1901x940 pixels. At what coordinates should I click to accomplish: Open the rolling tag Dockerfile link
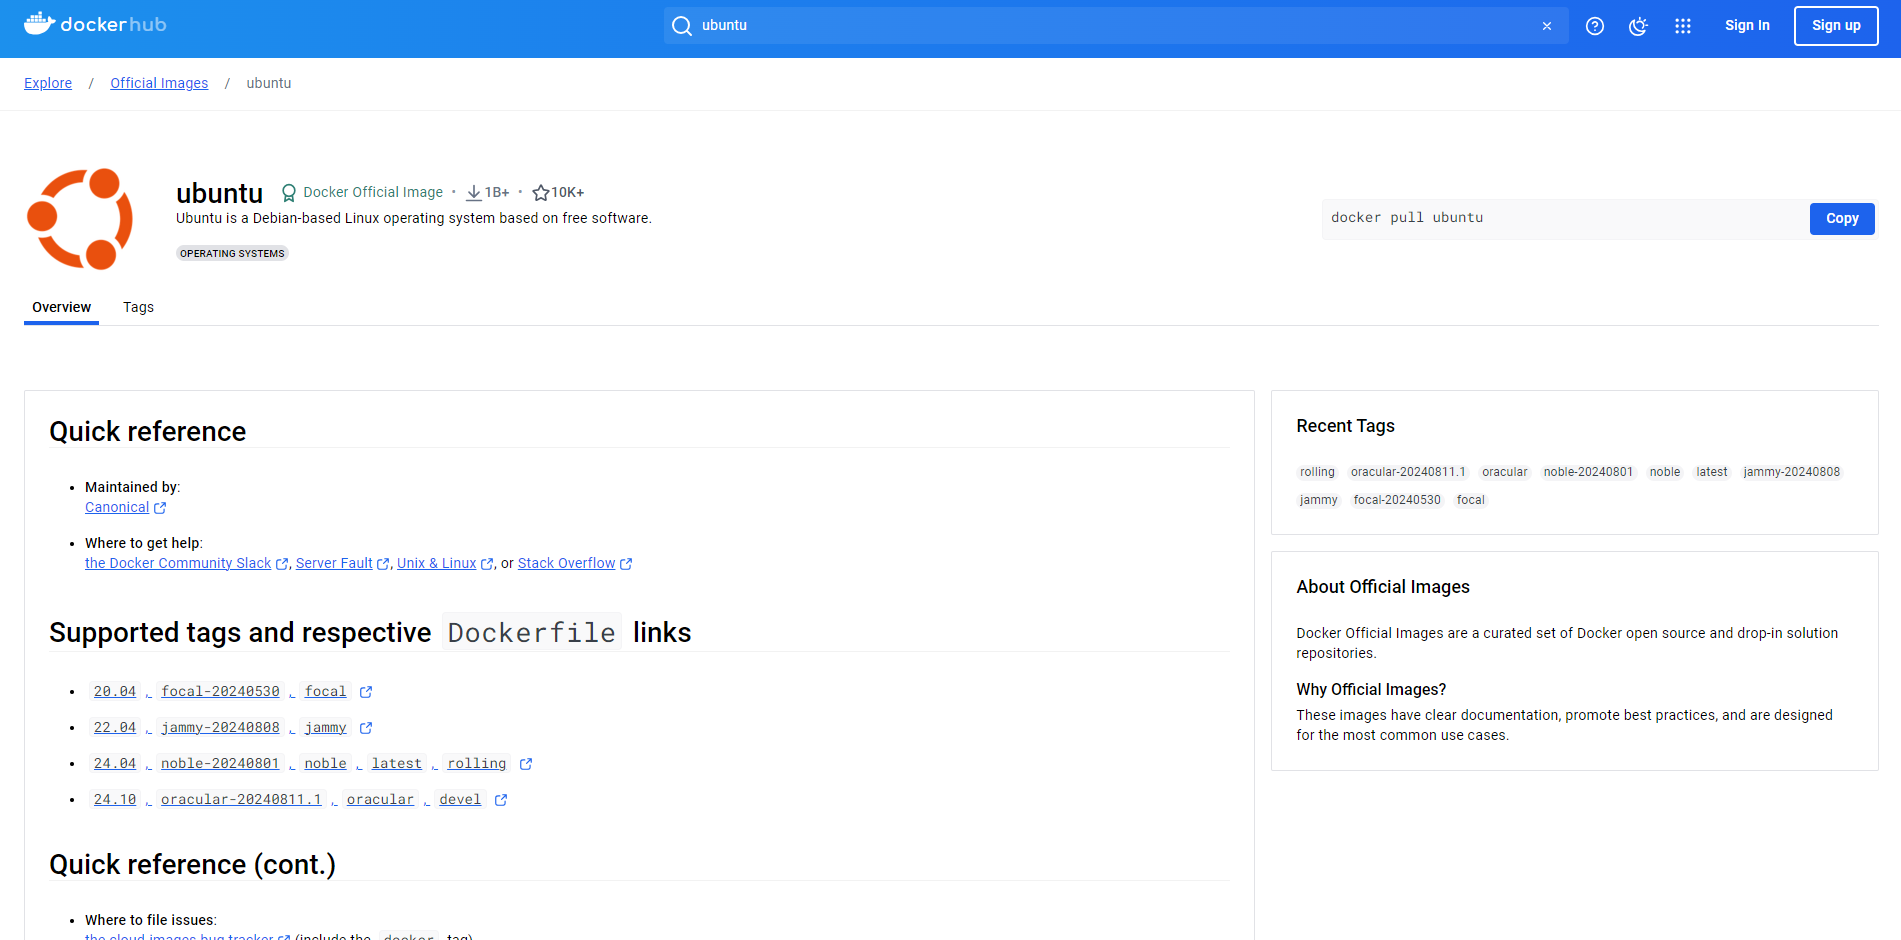pos(477,764)
